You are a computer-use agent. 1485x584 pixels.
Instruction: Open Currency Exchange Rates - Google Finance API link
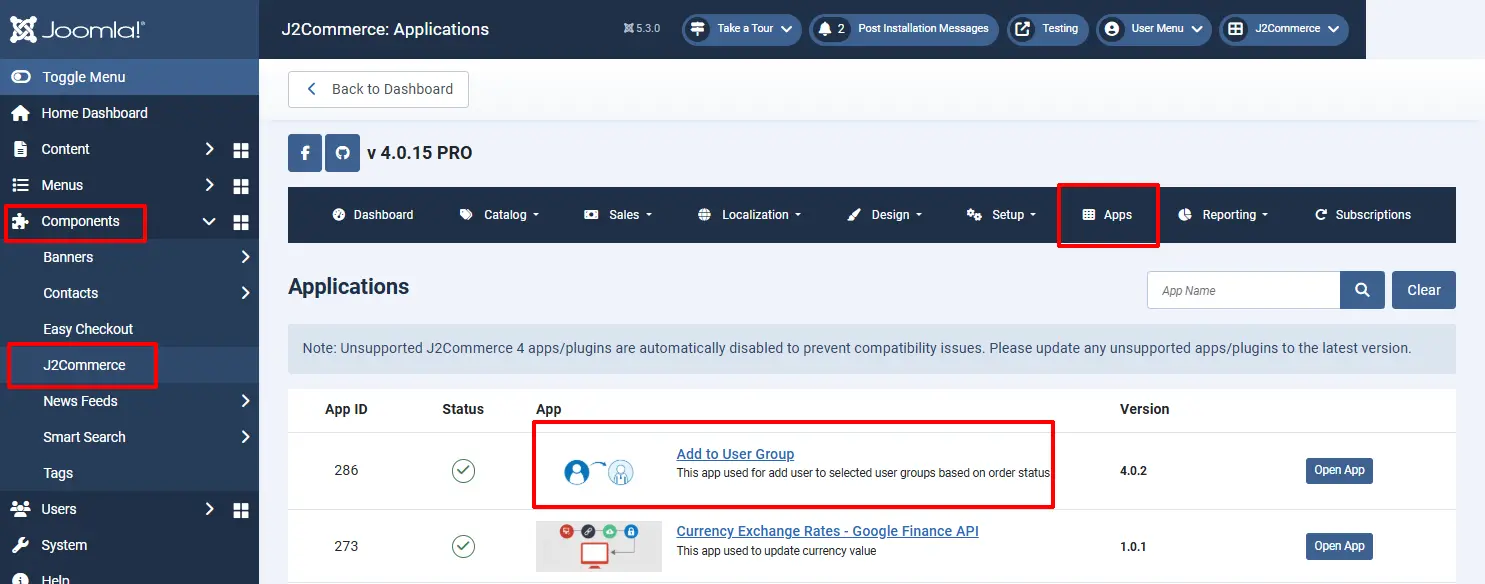point(827,531)
